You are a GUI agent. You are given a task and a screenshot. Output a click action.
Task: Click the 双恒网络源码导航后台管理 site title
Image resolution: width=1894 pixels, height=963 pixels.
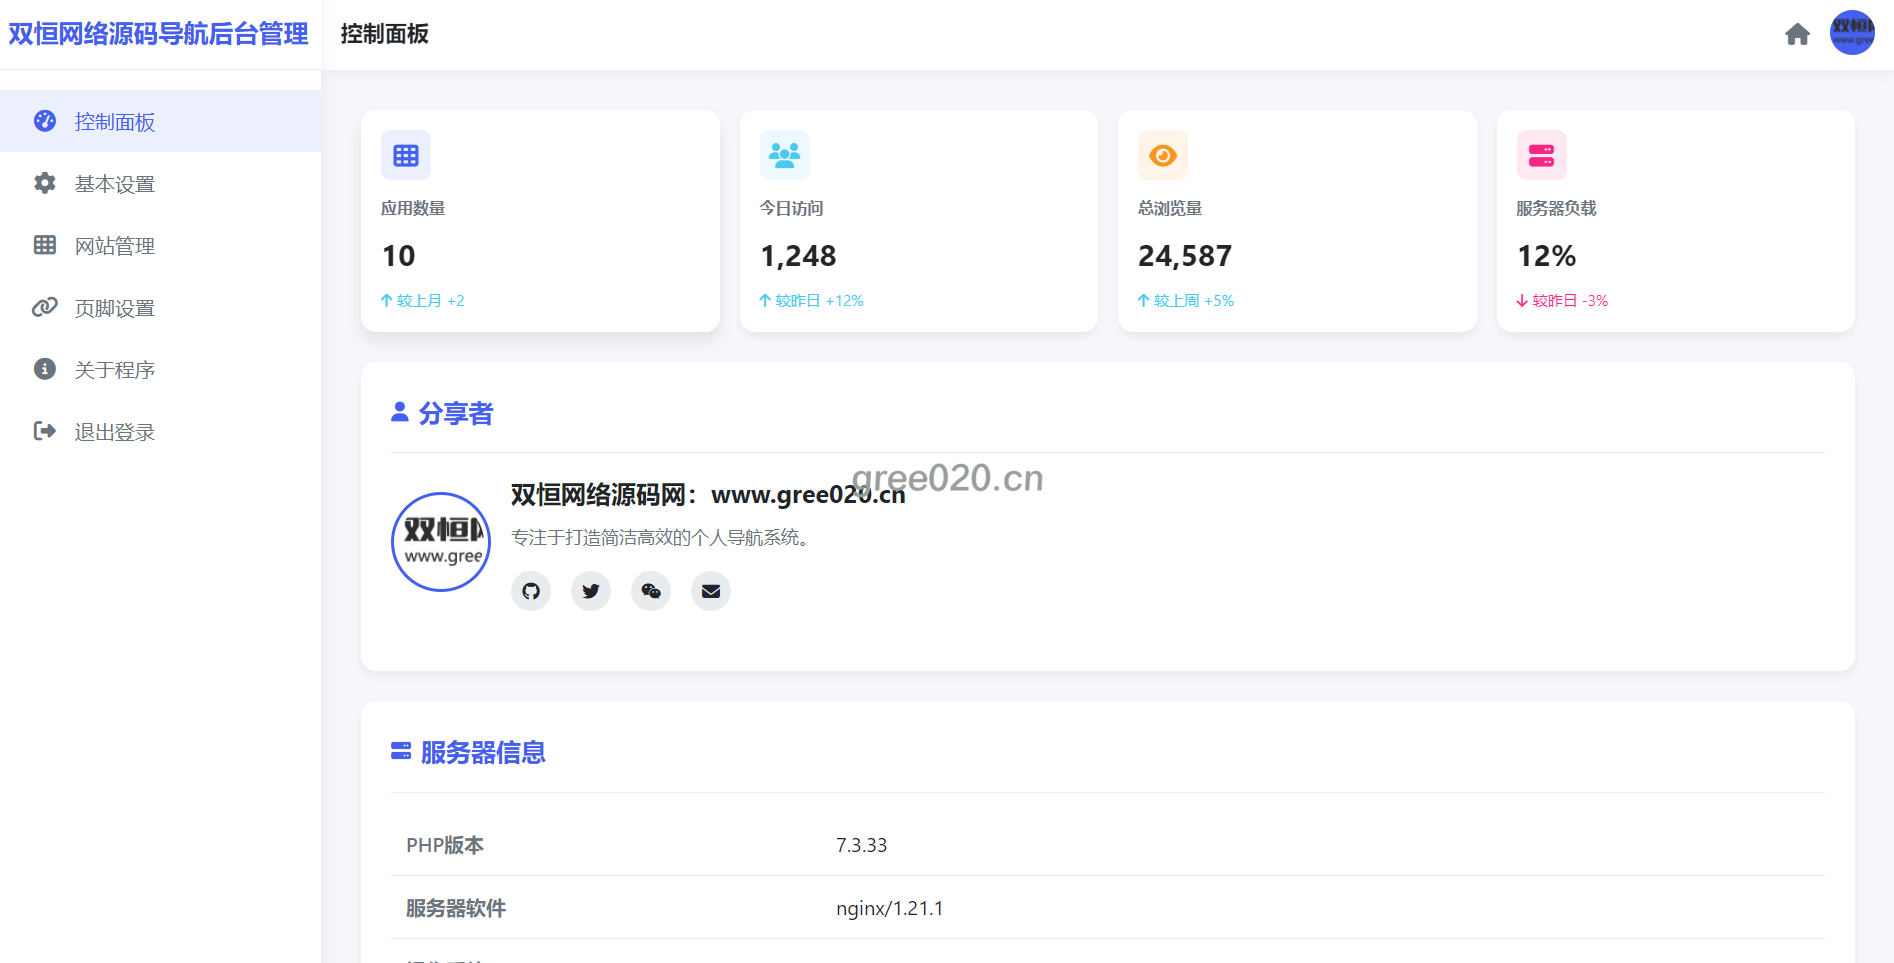pyautogui.click(x=158, y=34)
